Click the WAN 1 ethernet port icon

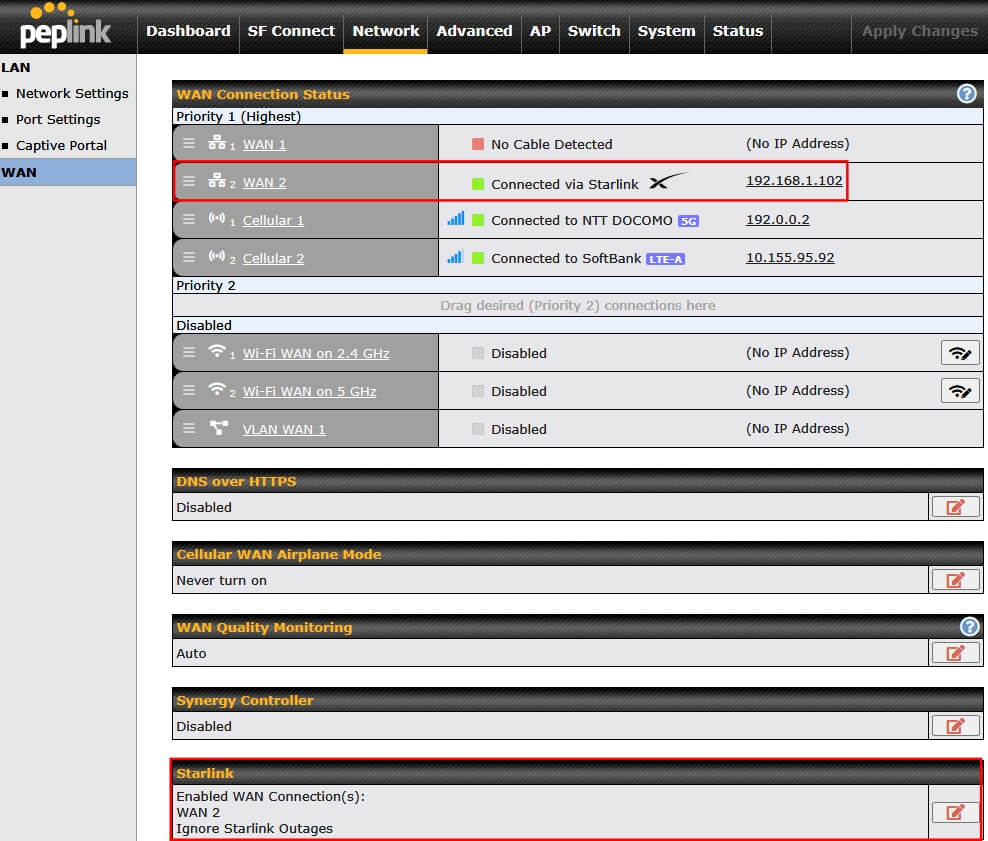tap(217, 142)
